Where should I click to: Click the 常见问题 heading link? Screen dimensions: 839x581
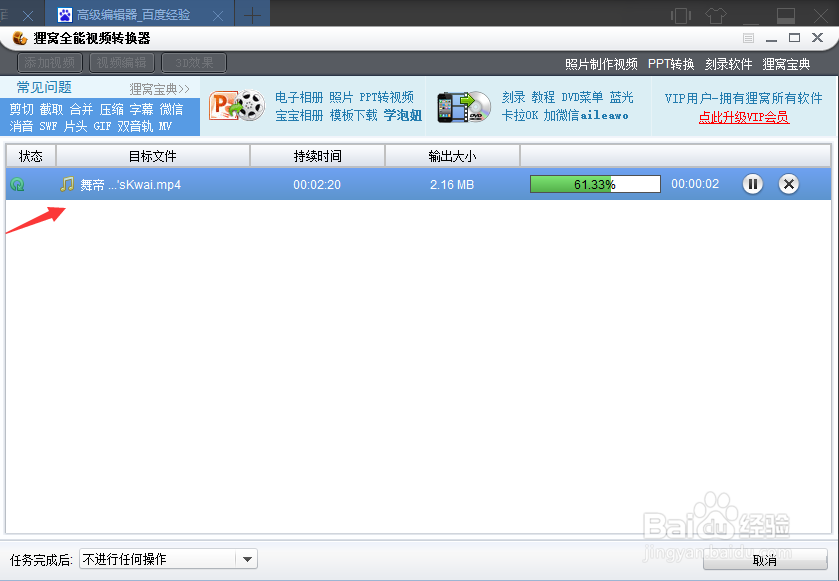pyautogui.click(x=44, y=87)
